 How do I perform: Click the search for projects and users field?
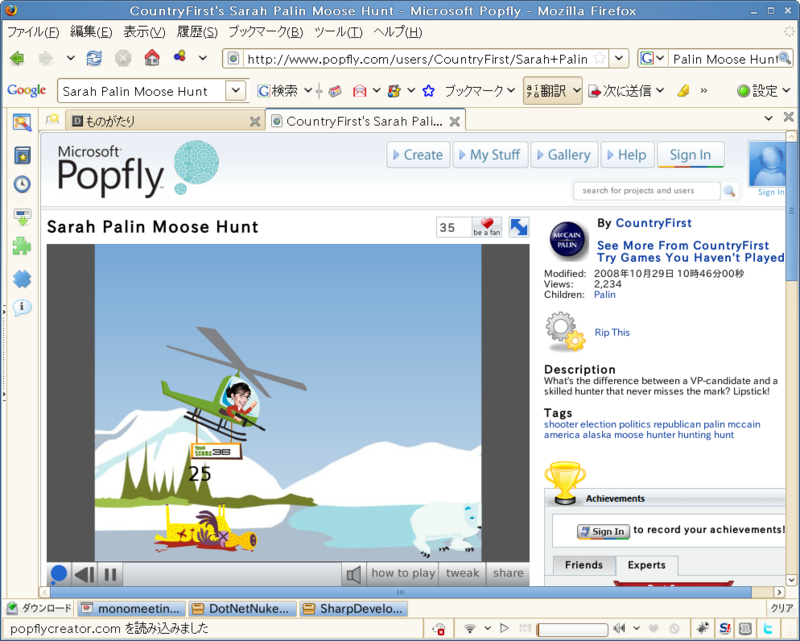click(x=646, y=190)
